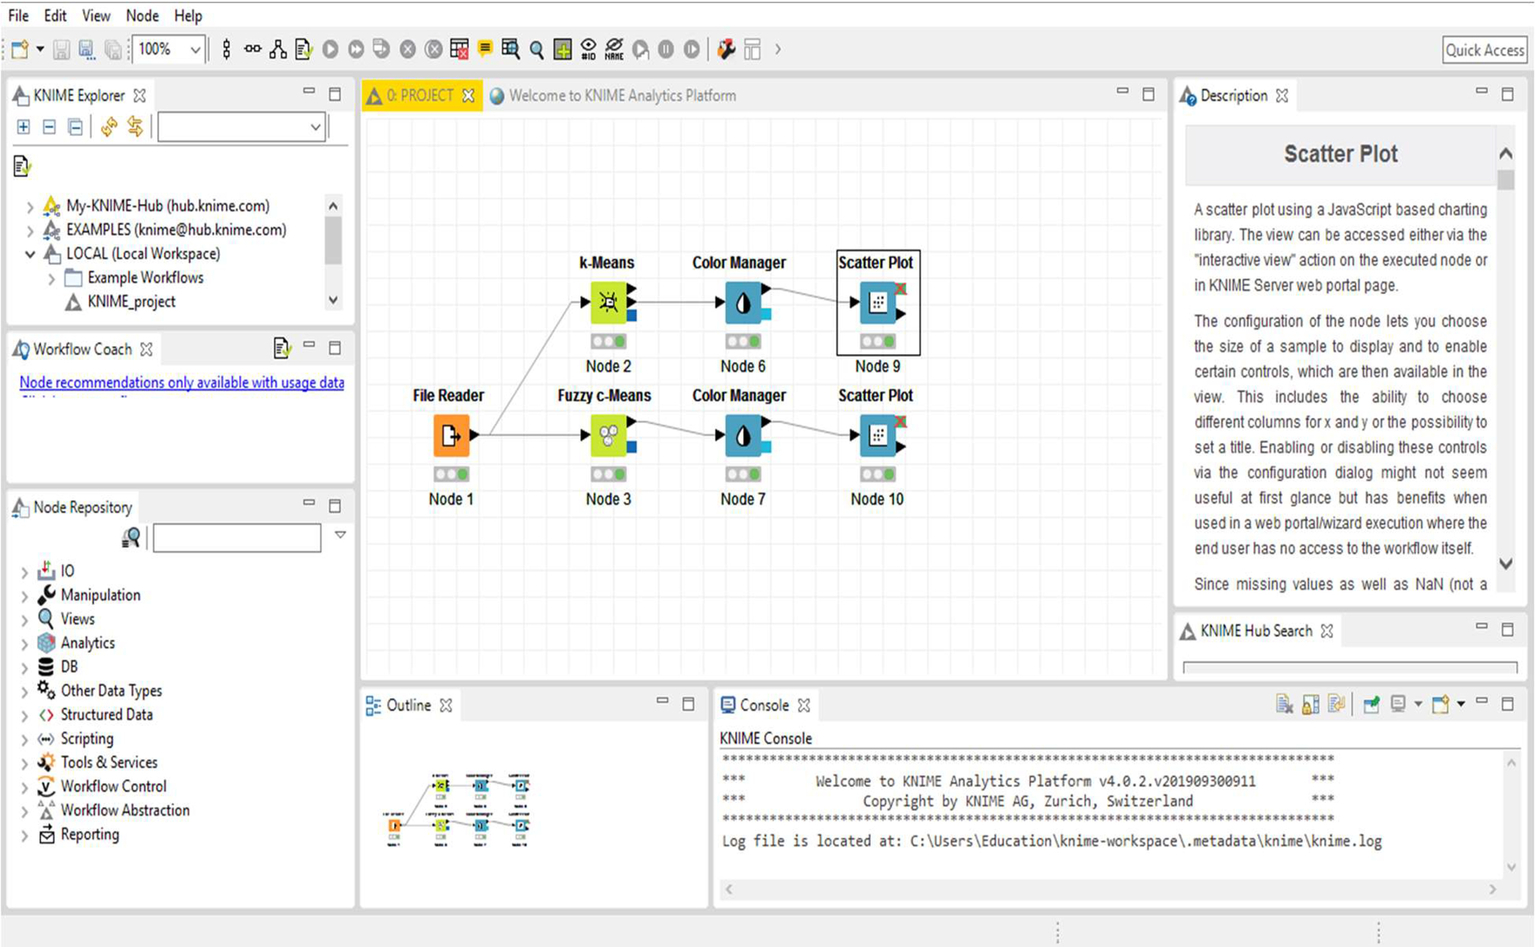Open the Help menu
Screen dimensions: 1535x947
[x=188, y=16]
